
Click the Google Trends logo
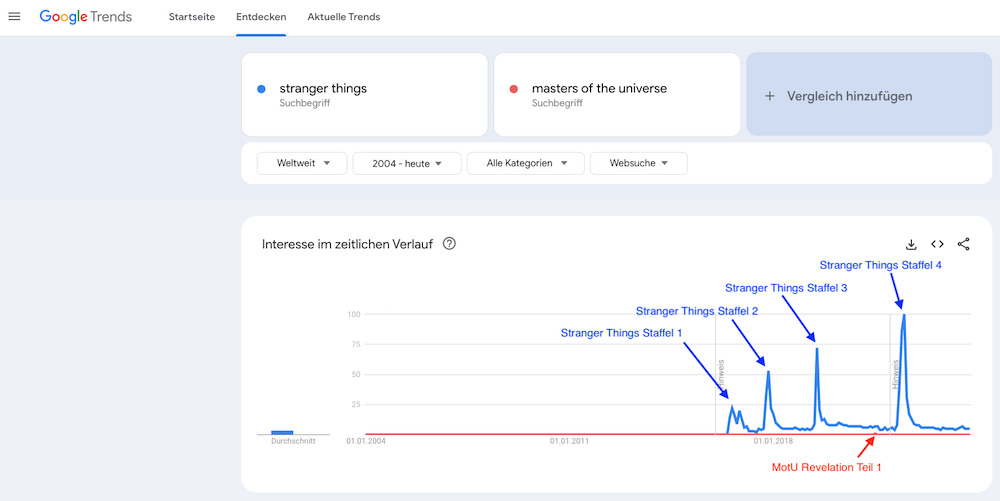click(85, 17)
